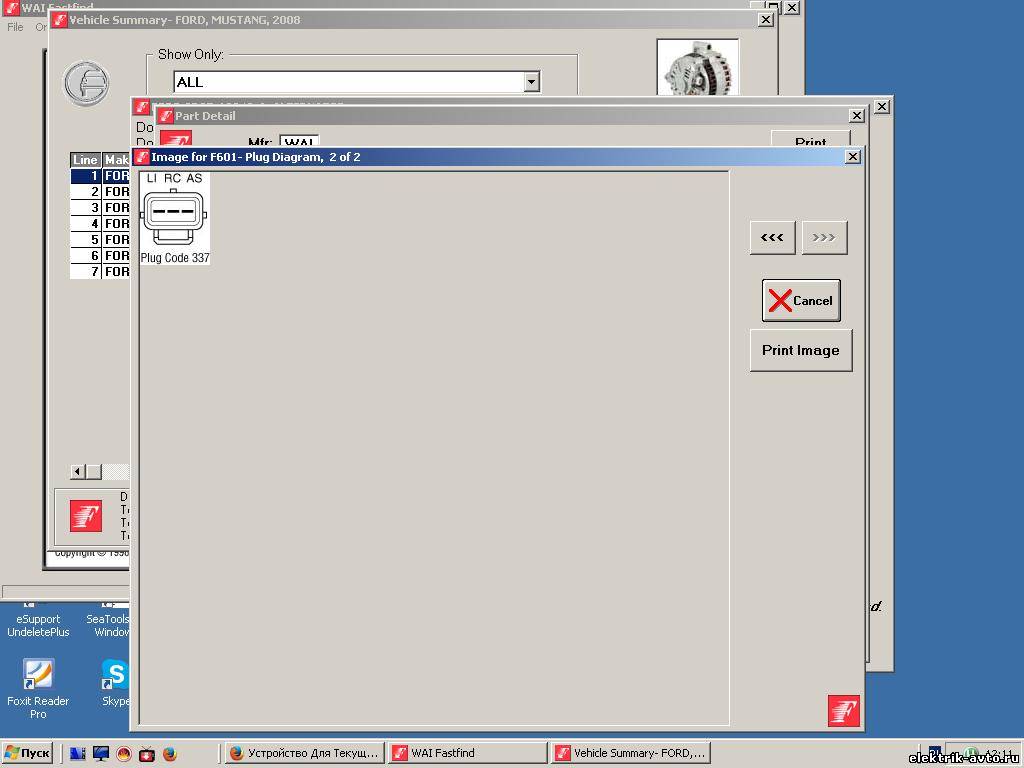Select line 6 row in Vehicle Summary table
1024x768 pixels.
pos(100,255)
